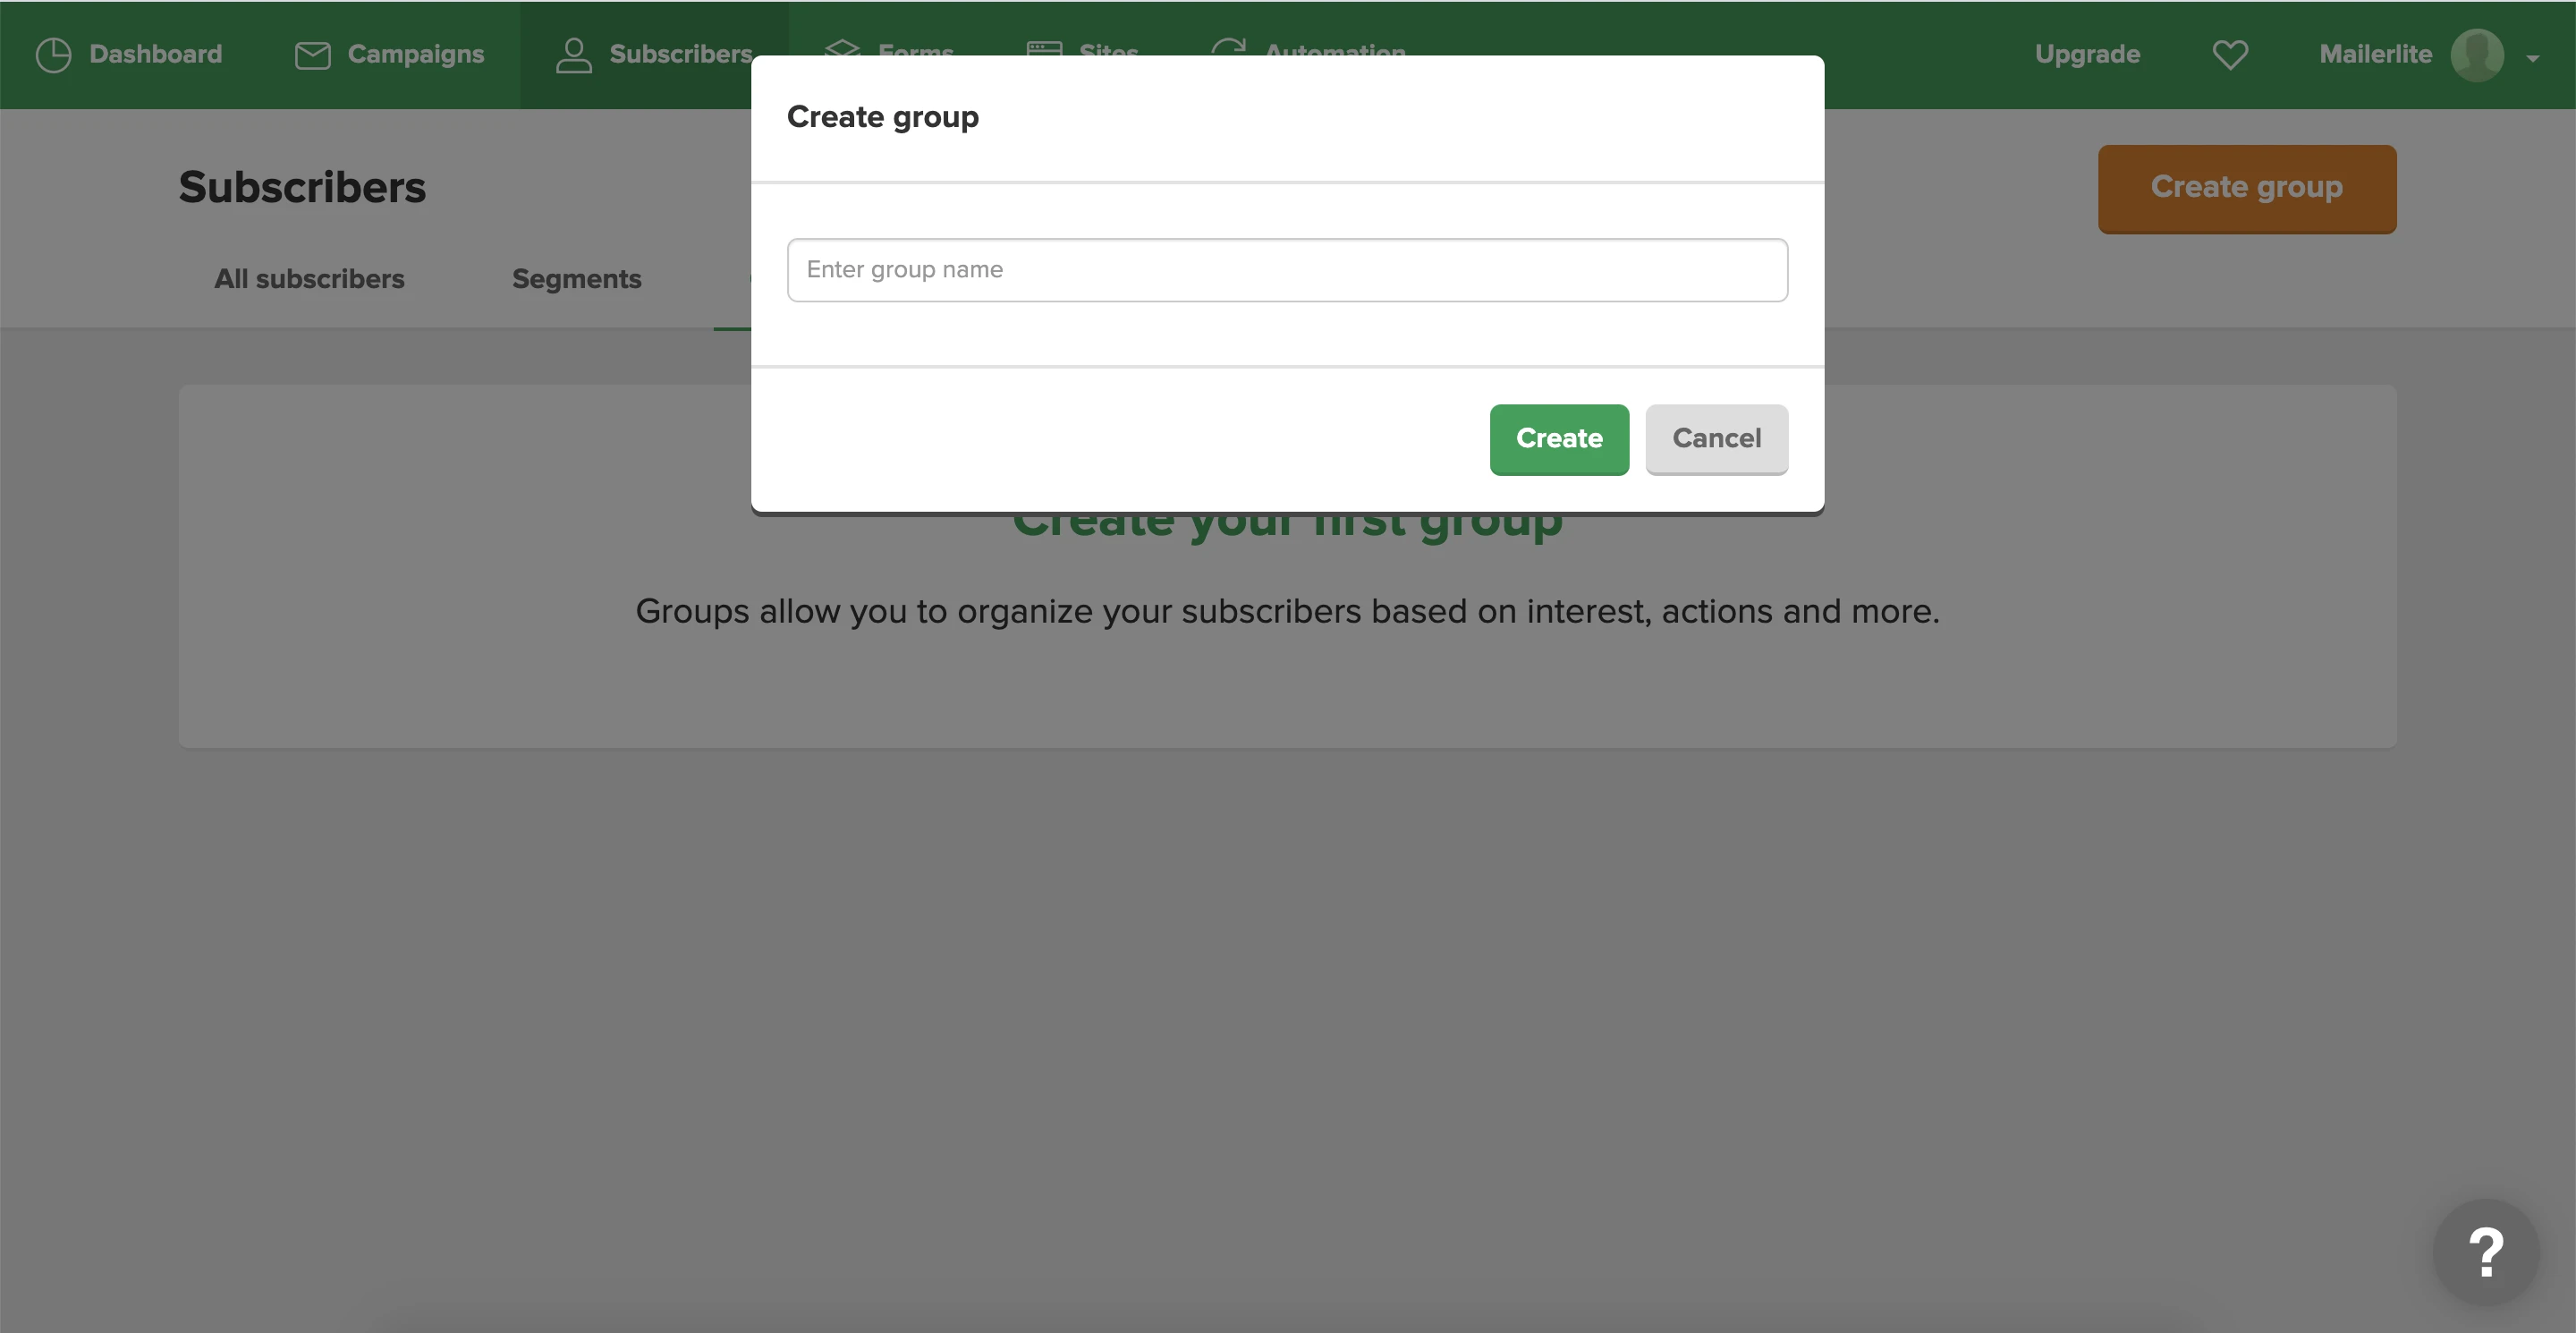Switch to All subscribers tab
This screenshot has width=2576, height=1333.
[309, 279]
